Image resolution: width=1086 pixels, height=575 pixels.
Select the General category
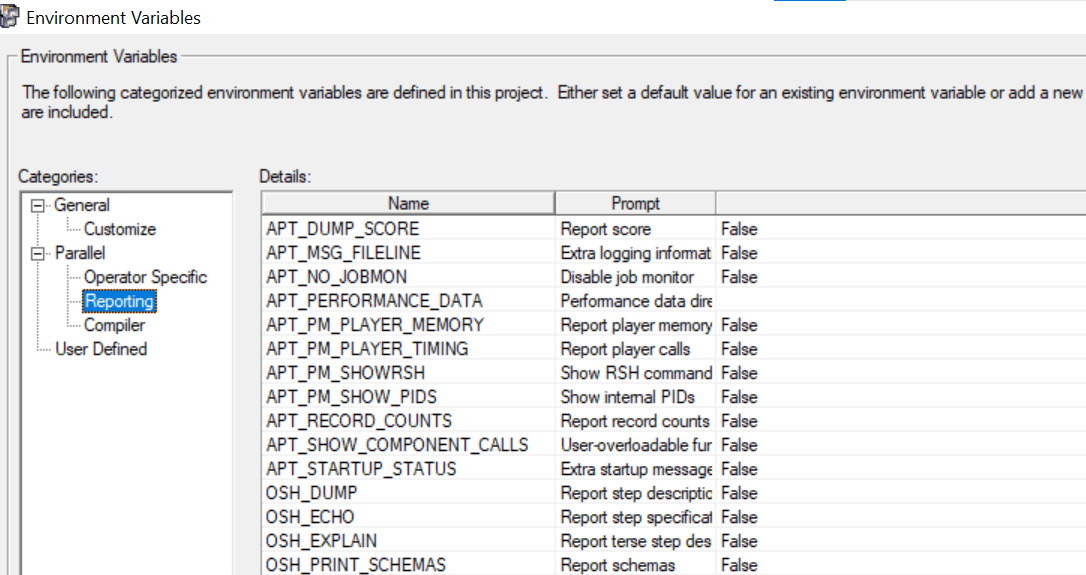point(82,205)
